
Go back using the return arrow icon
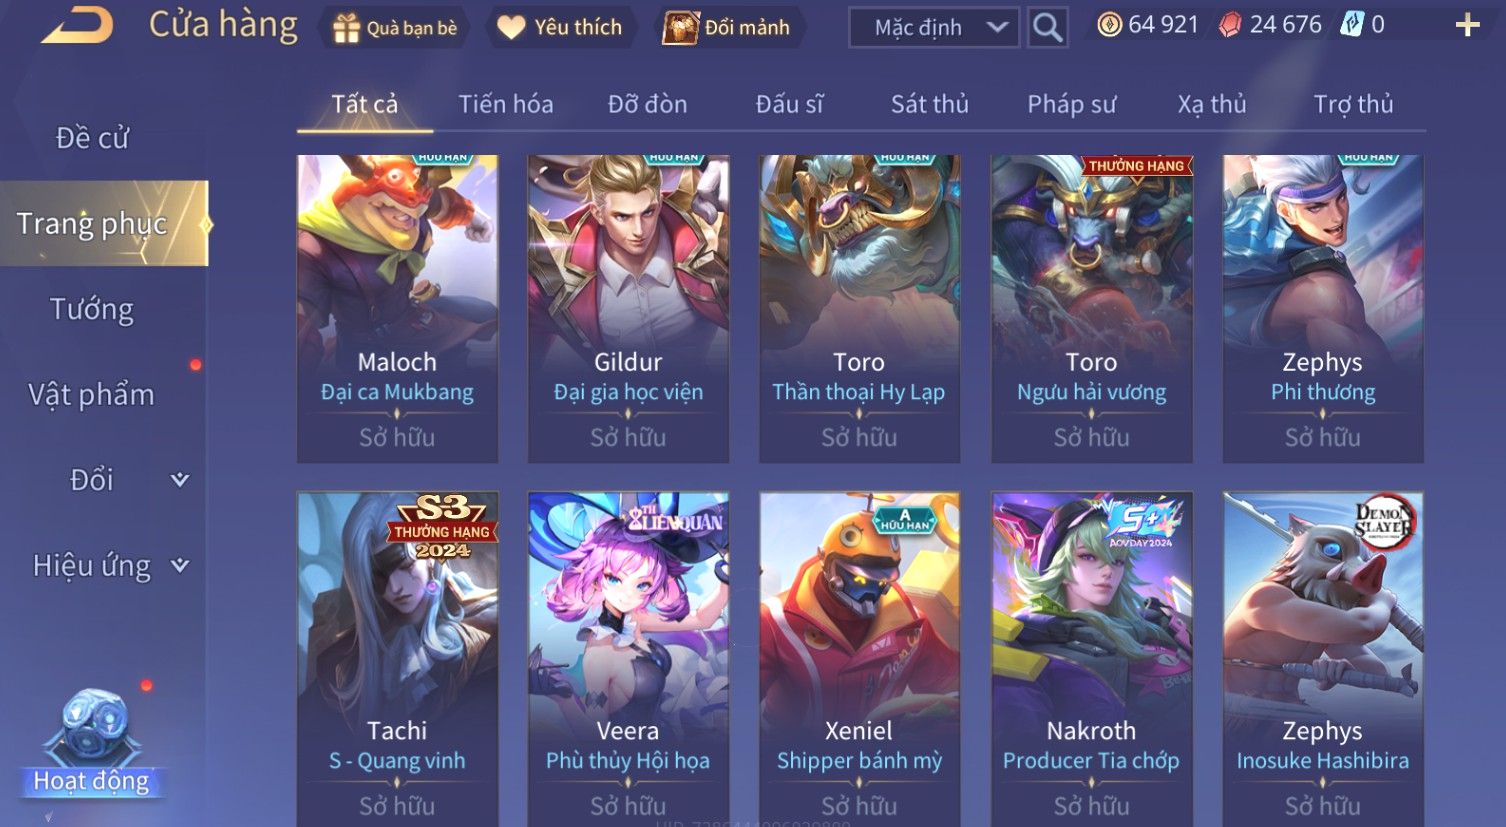point(77,24)
